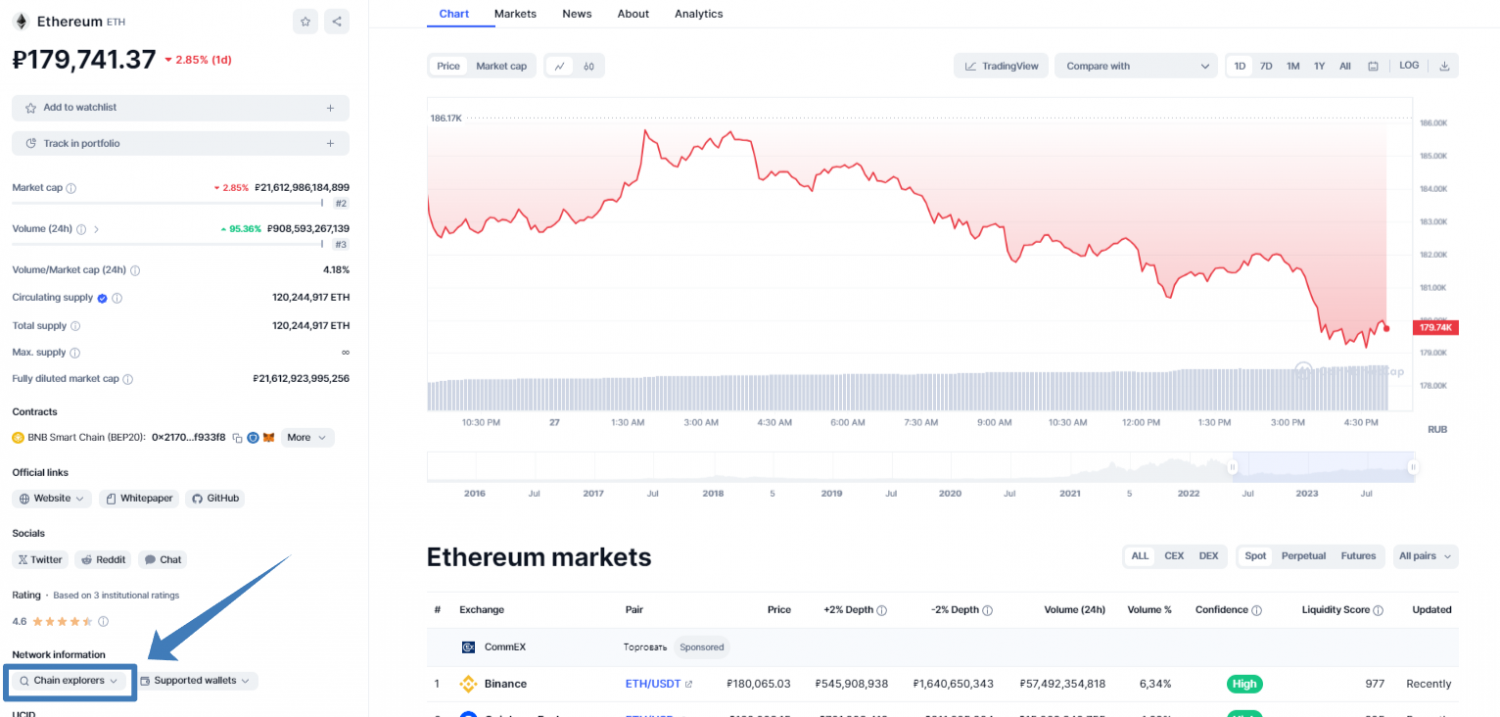Image resolution: width=1500 pixels, height=717 pixels.
Task: Open the ETH/USDT pair link for Binance
Action: [651, 684]
